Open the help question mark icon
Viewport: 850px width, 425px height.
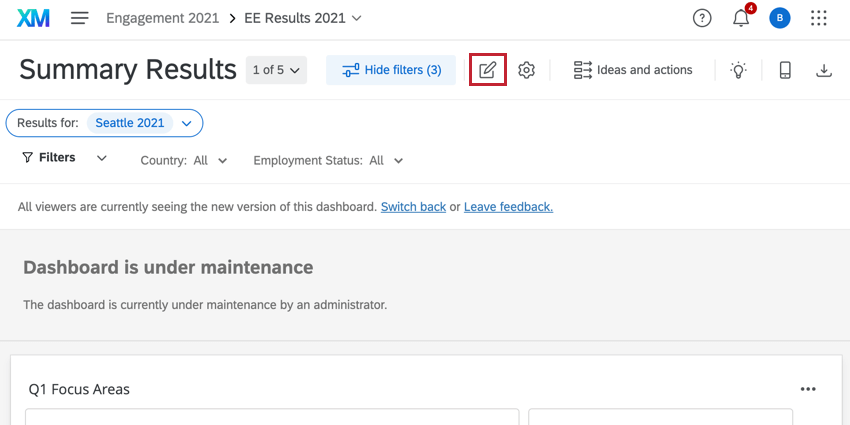pyautogui.click(x=703, y=18)
